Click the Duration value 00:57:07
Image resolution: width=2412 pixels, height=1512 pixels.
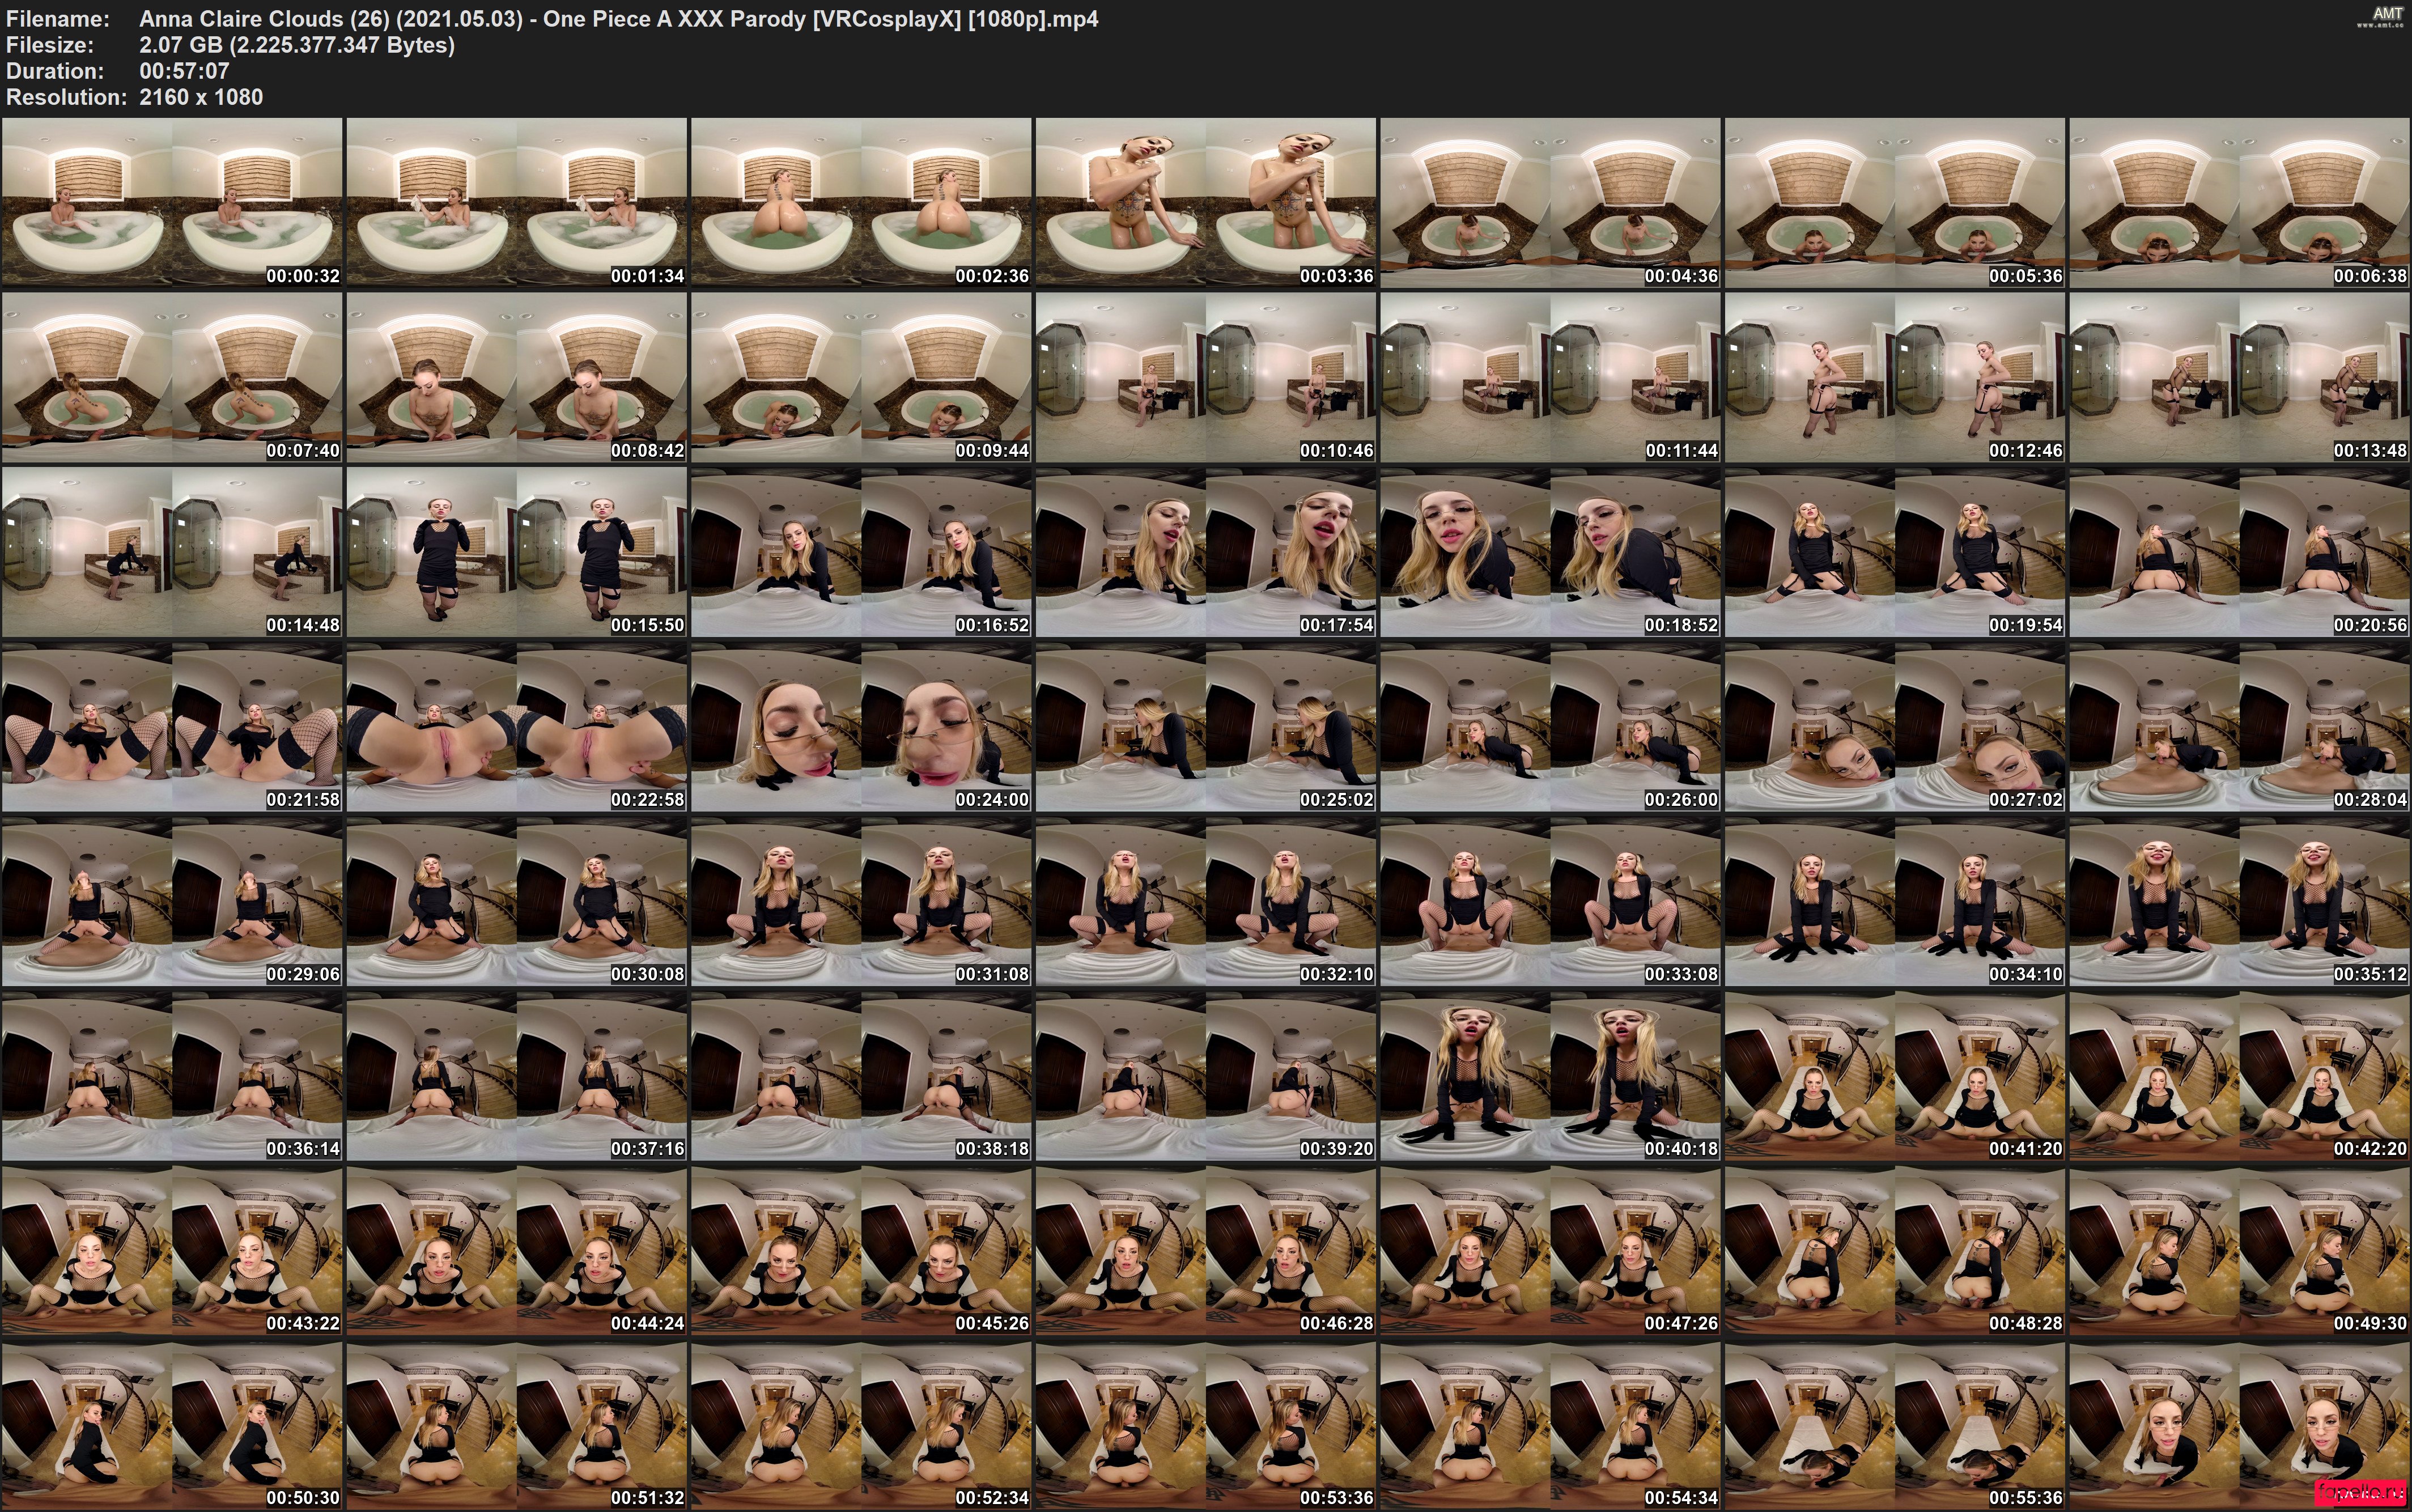point(184,71)
